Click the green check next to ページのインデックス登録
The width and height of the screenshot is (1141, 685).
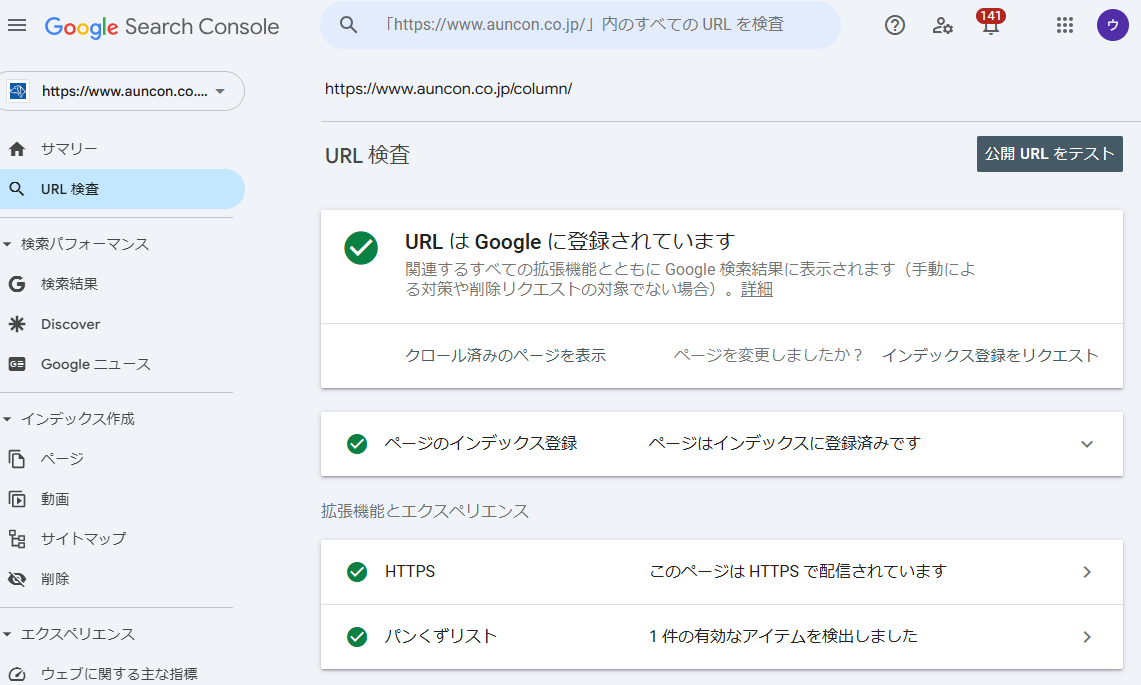[x=357, y=443]
